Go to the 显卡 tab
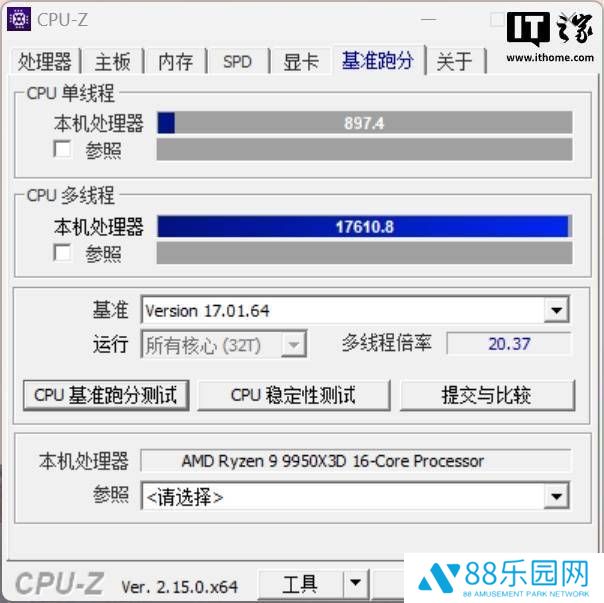Image resolution: width=604 pixels, height=603 pixels. click(x=301, y=61)
